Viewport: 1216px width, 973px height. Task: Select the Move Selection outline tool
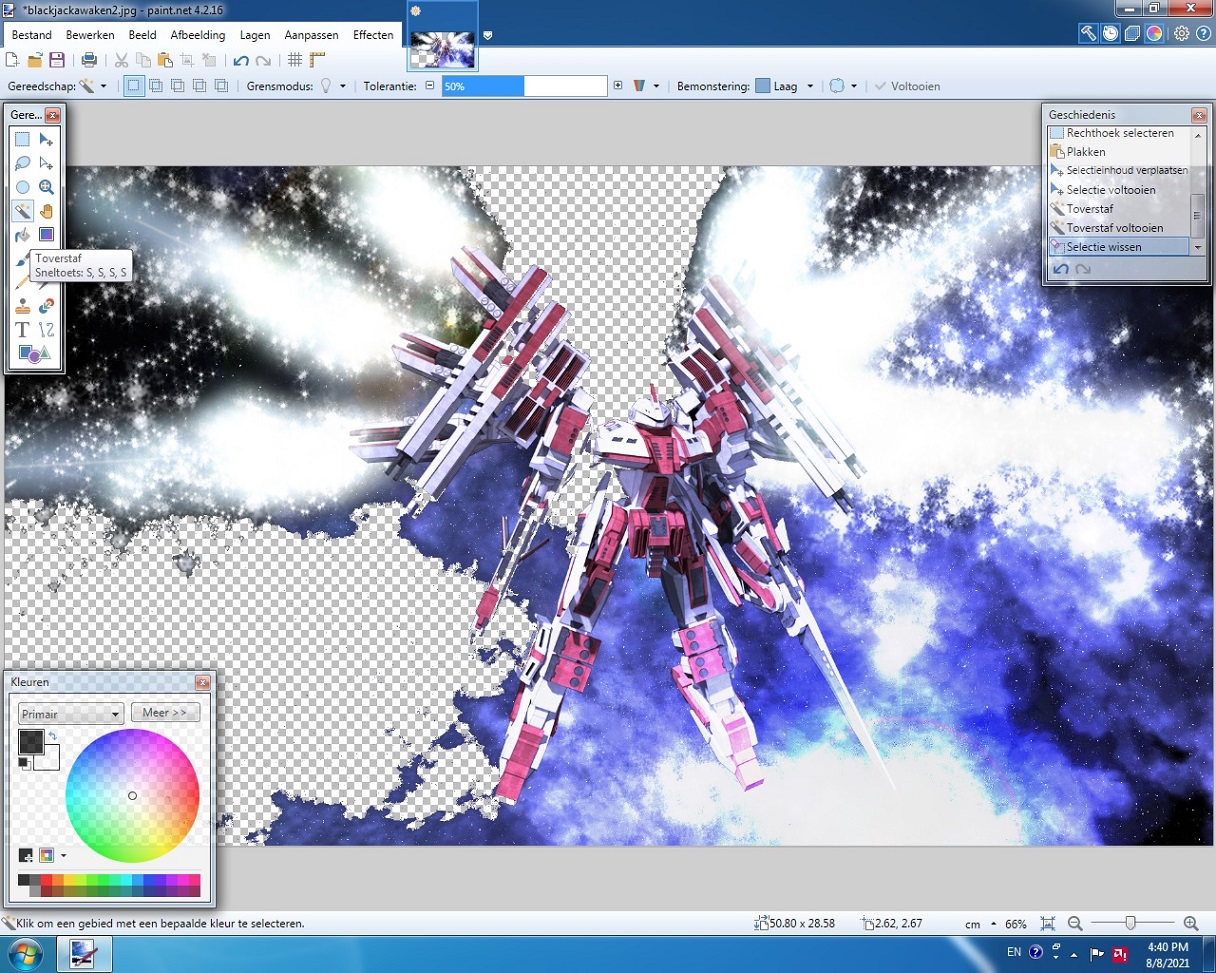tap(46, 163)
